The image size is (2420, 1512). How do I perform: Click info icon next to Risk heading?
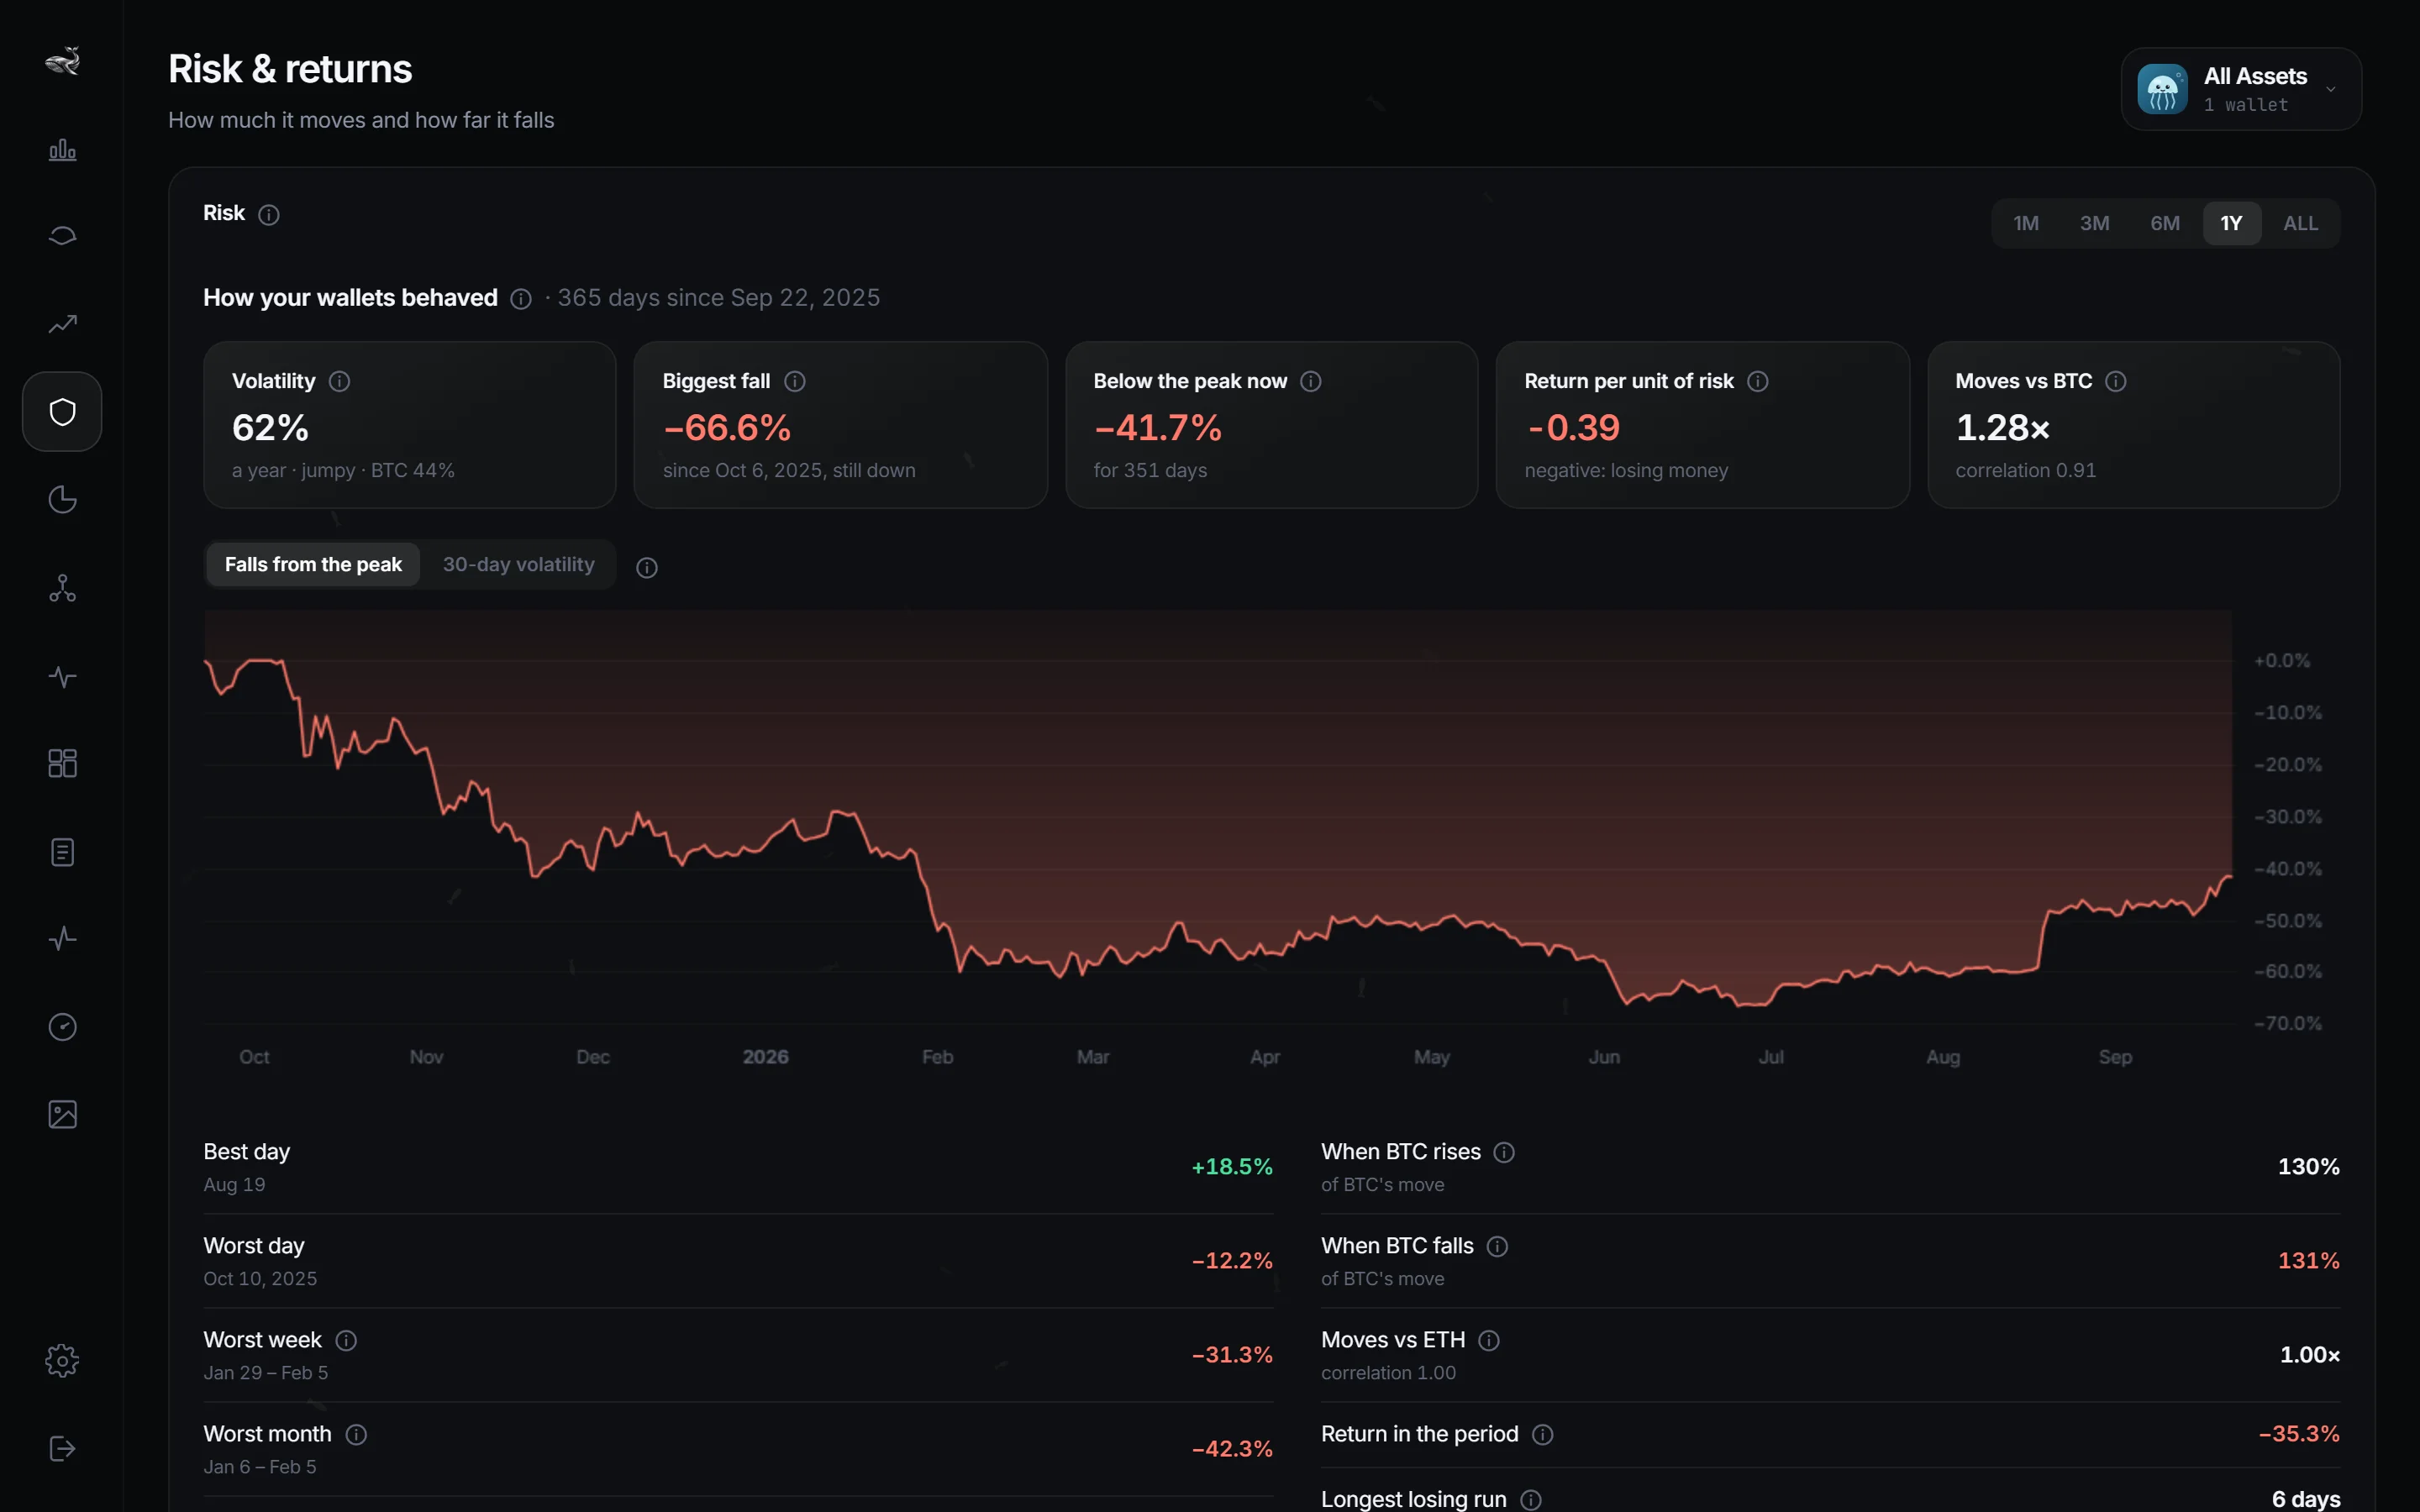[269, 215]
